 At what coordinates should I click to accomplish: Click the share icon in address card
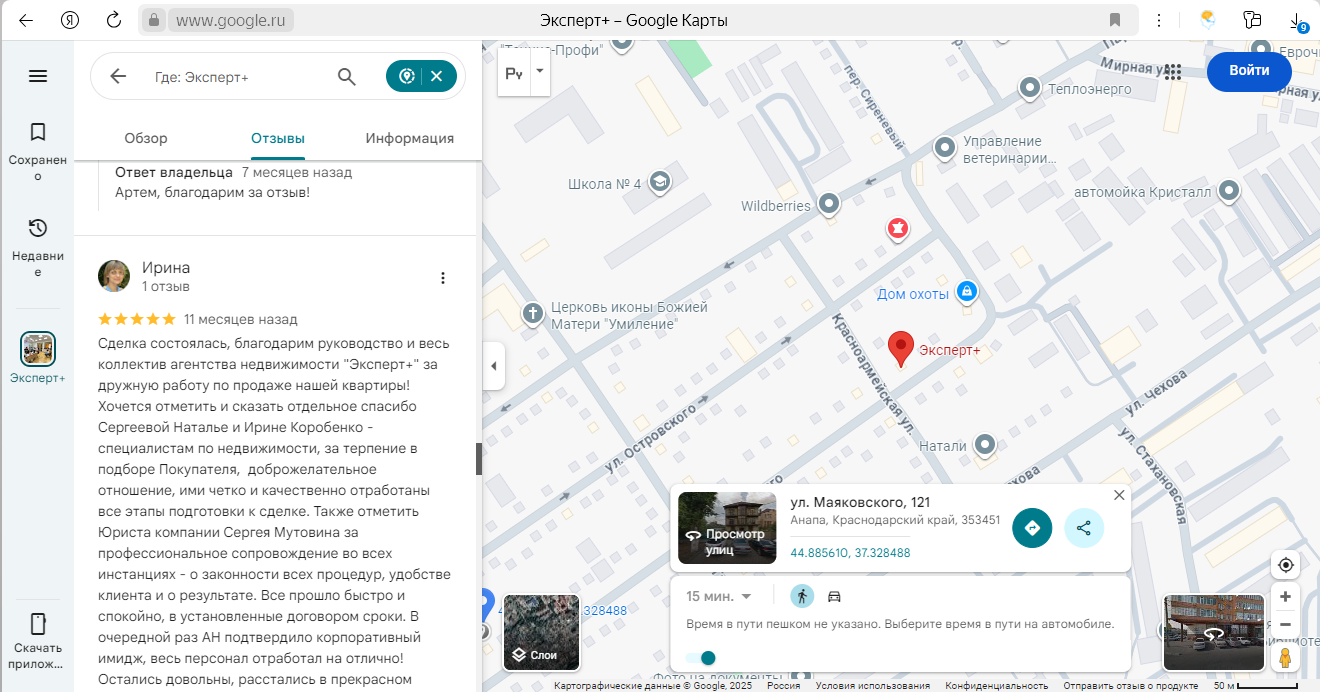pos(1084,528)
